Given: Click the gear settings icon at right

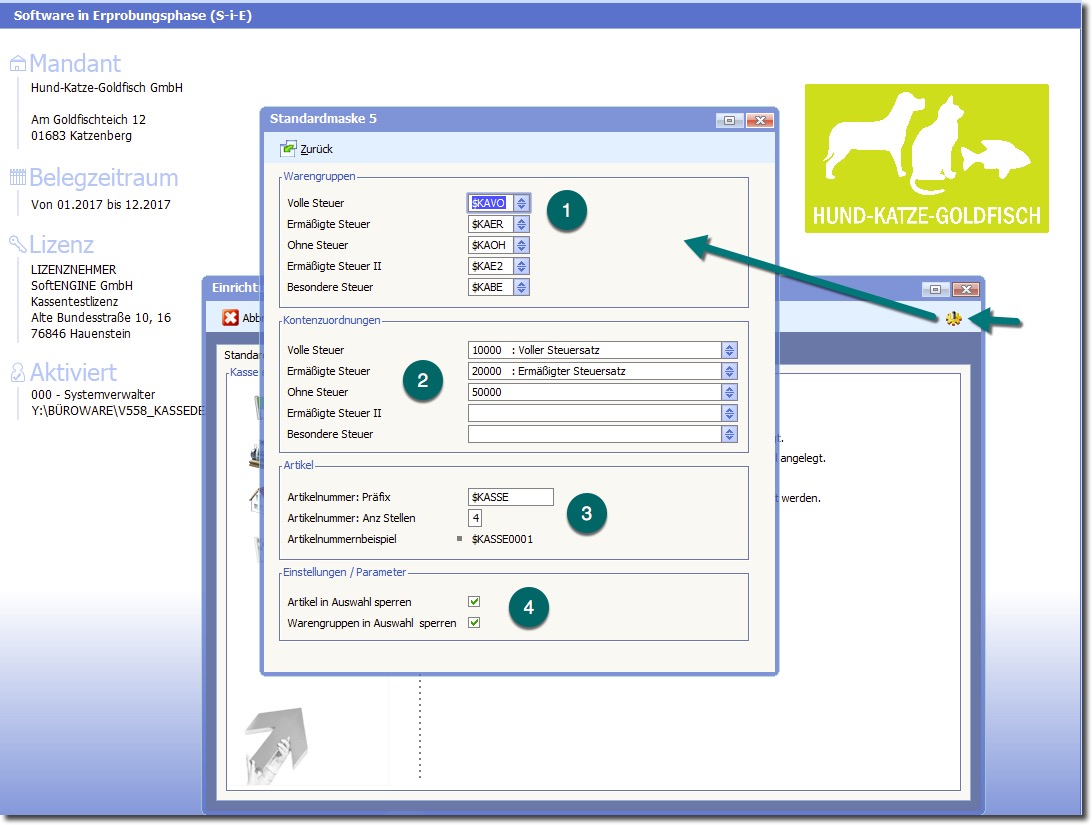Looking at the screenshot, I should click(x=953, y=319).
